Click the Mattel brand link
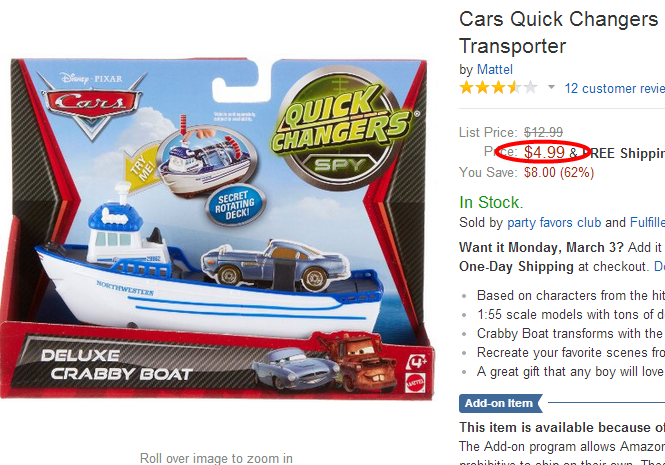665x465 pixels. tap(495, 70)
